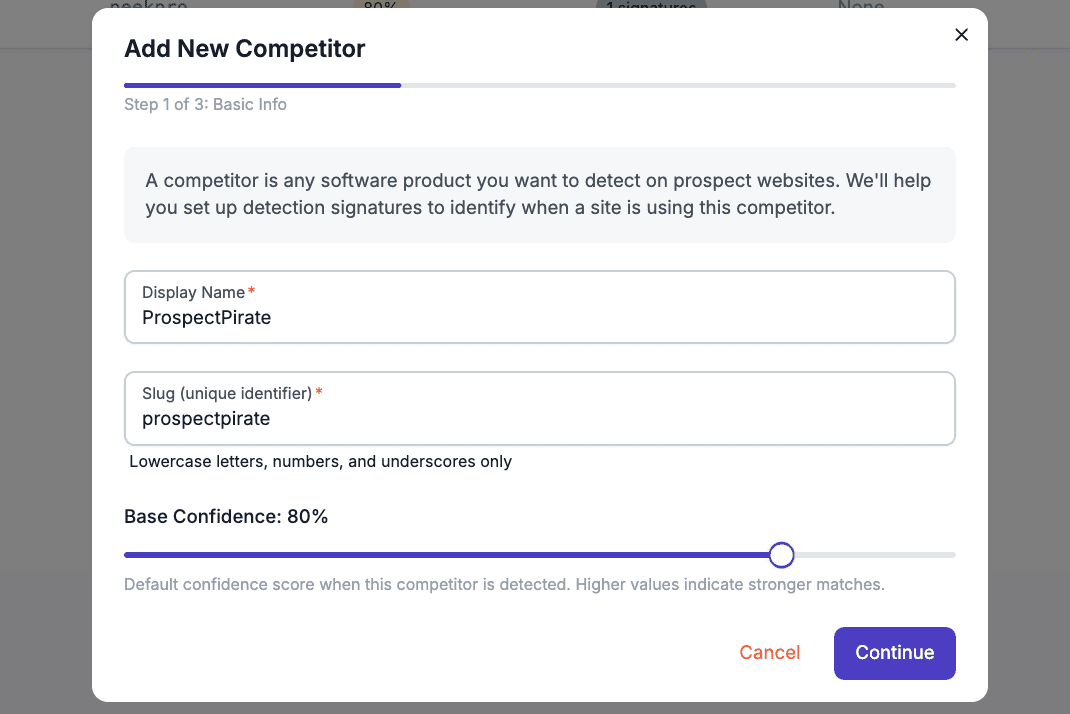Click the lowercase letters helper text
Image resolution: width=1070 pixels, height=714 pixels.
pyautogui.click(x=320, y=461)
